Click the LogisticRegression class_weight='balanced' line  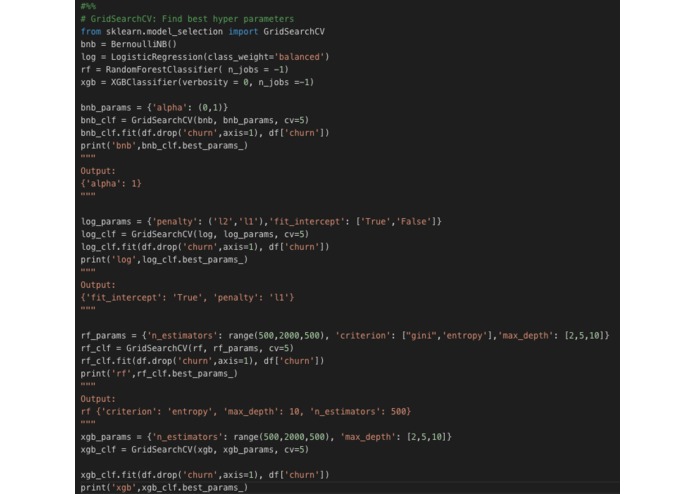click(x=205, y=57)
